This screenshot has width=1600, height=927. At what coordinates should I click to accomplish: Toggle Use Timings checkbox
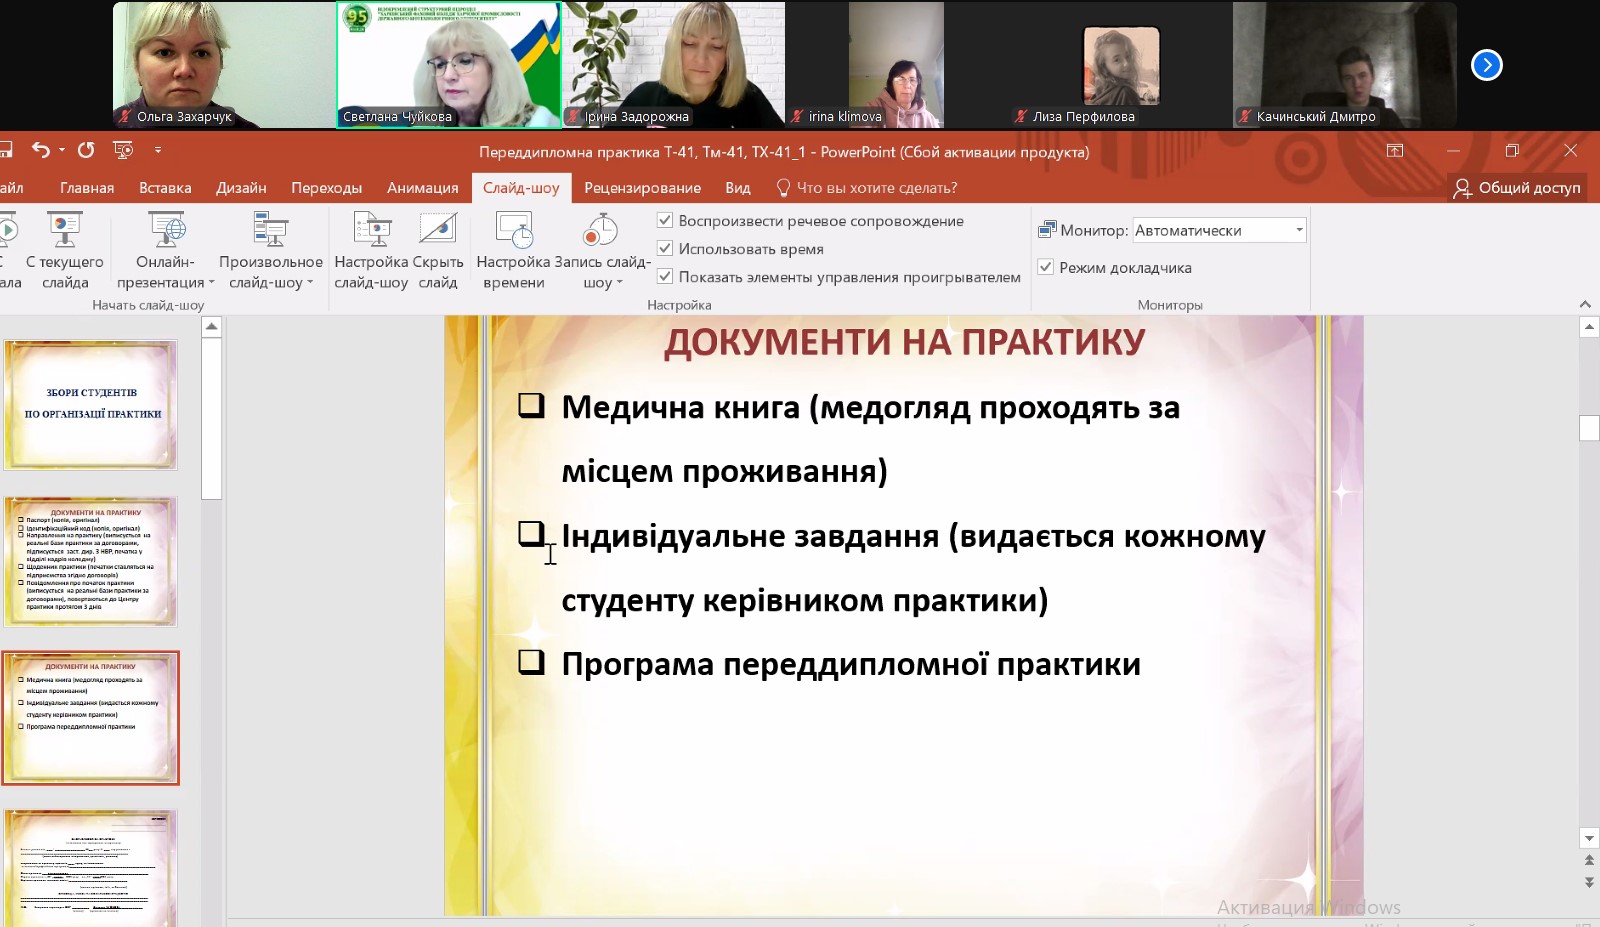[x=665, y=248]
